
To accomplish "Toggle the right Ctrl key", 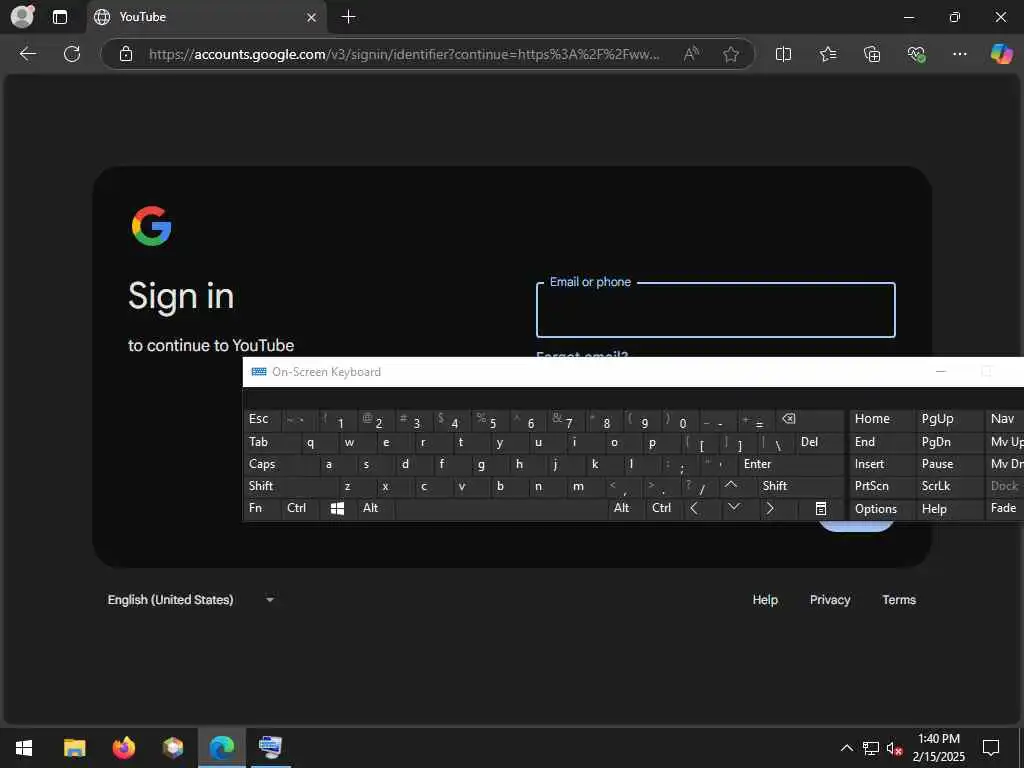I will [665, 508].
